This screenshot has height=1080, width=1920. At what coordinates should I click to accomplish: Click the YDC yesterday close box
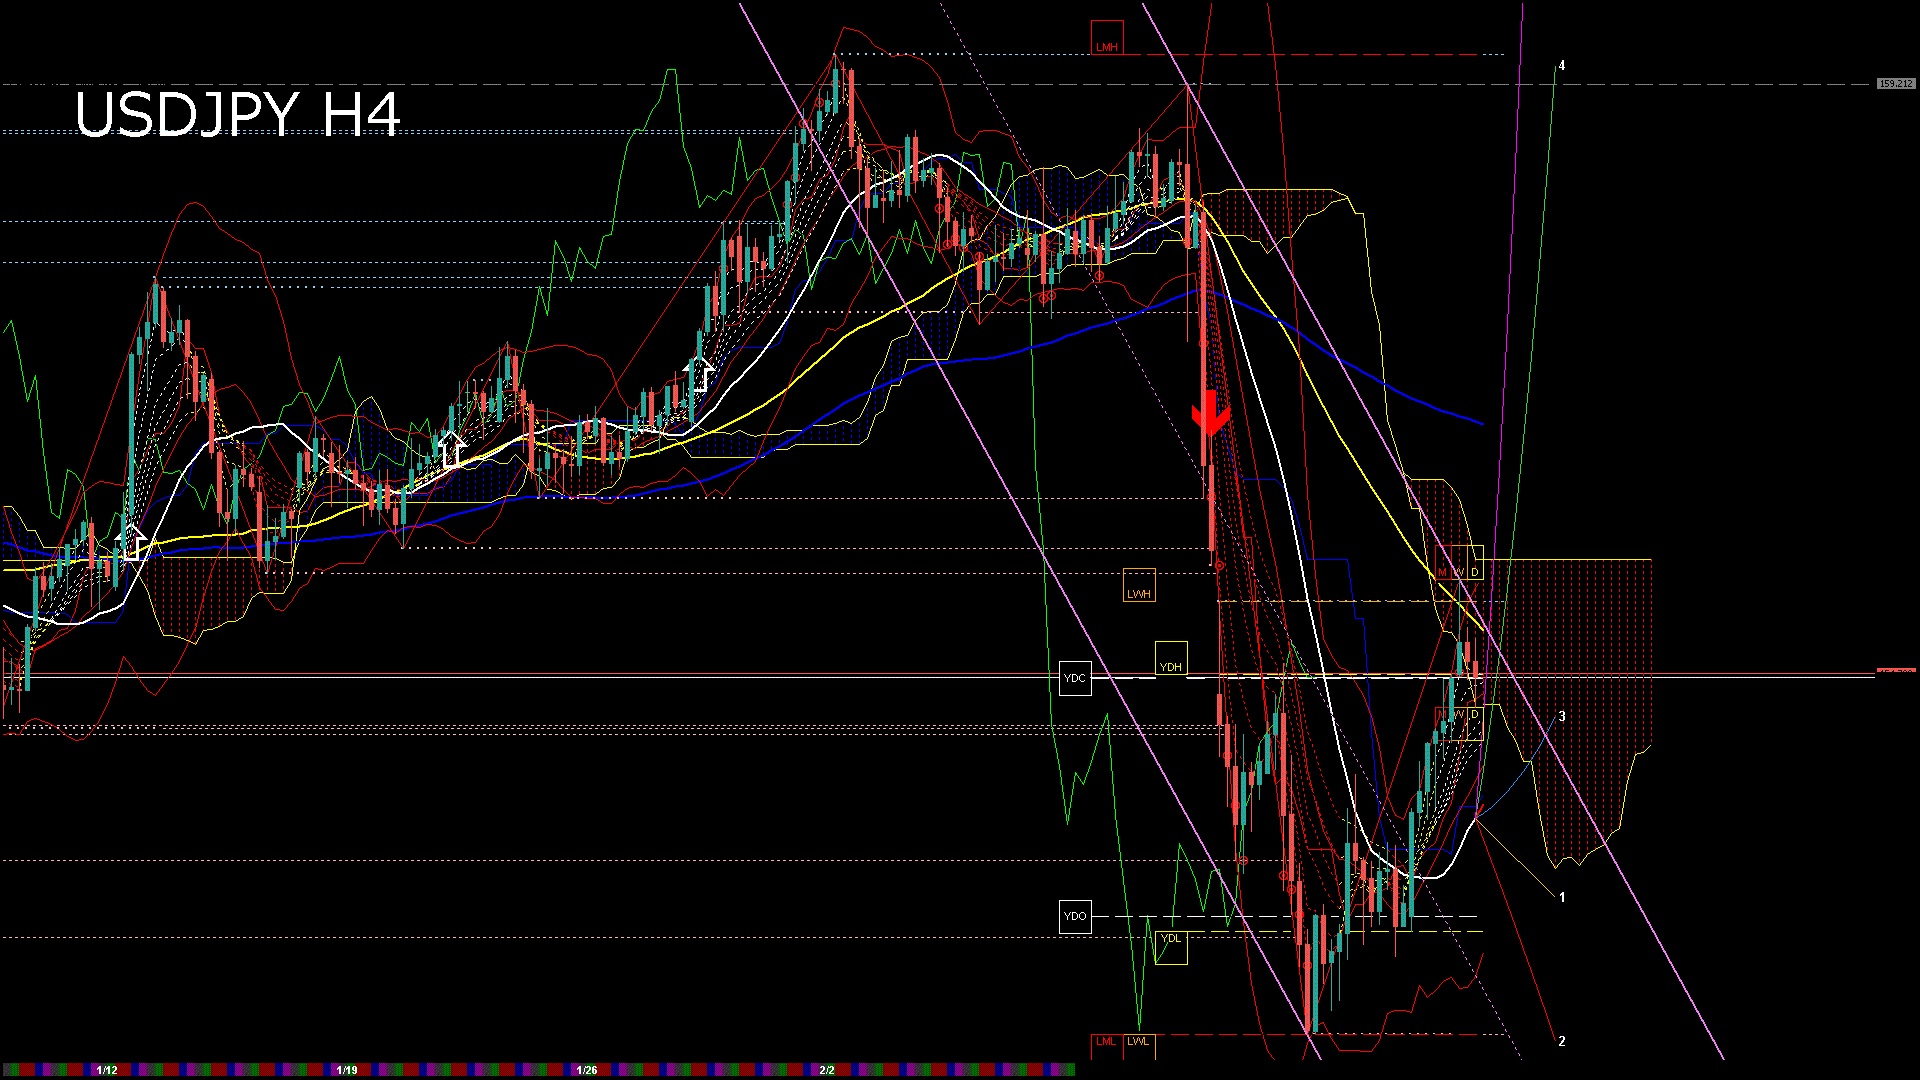(1076, 678)
